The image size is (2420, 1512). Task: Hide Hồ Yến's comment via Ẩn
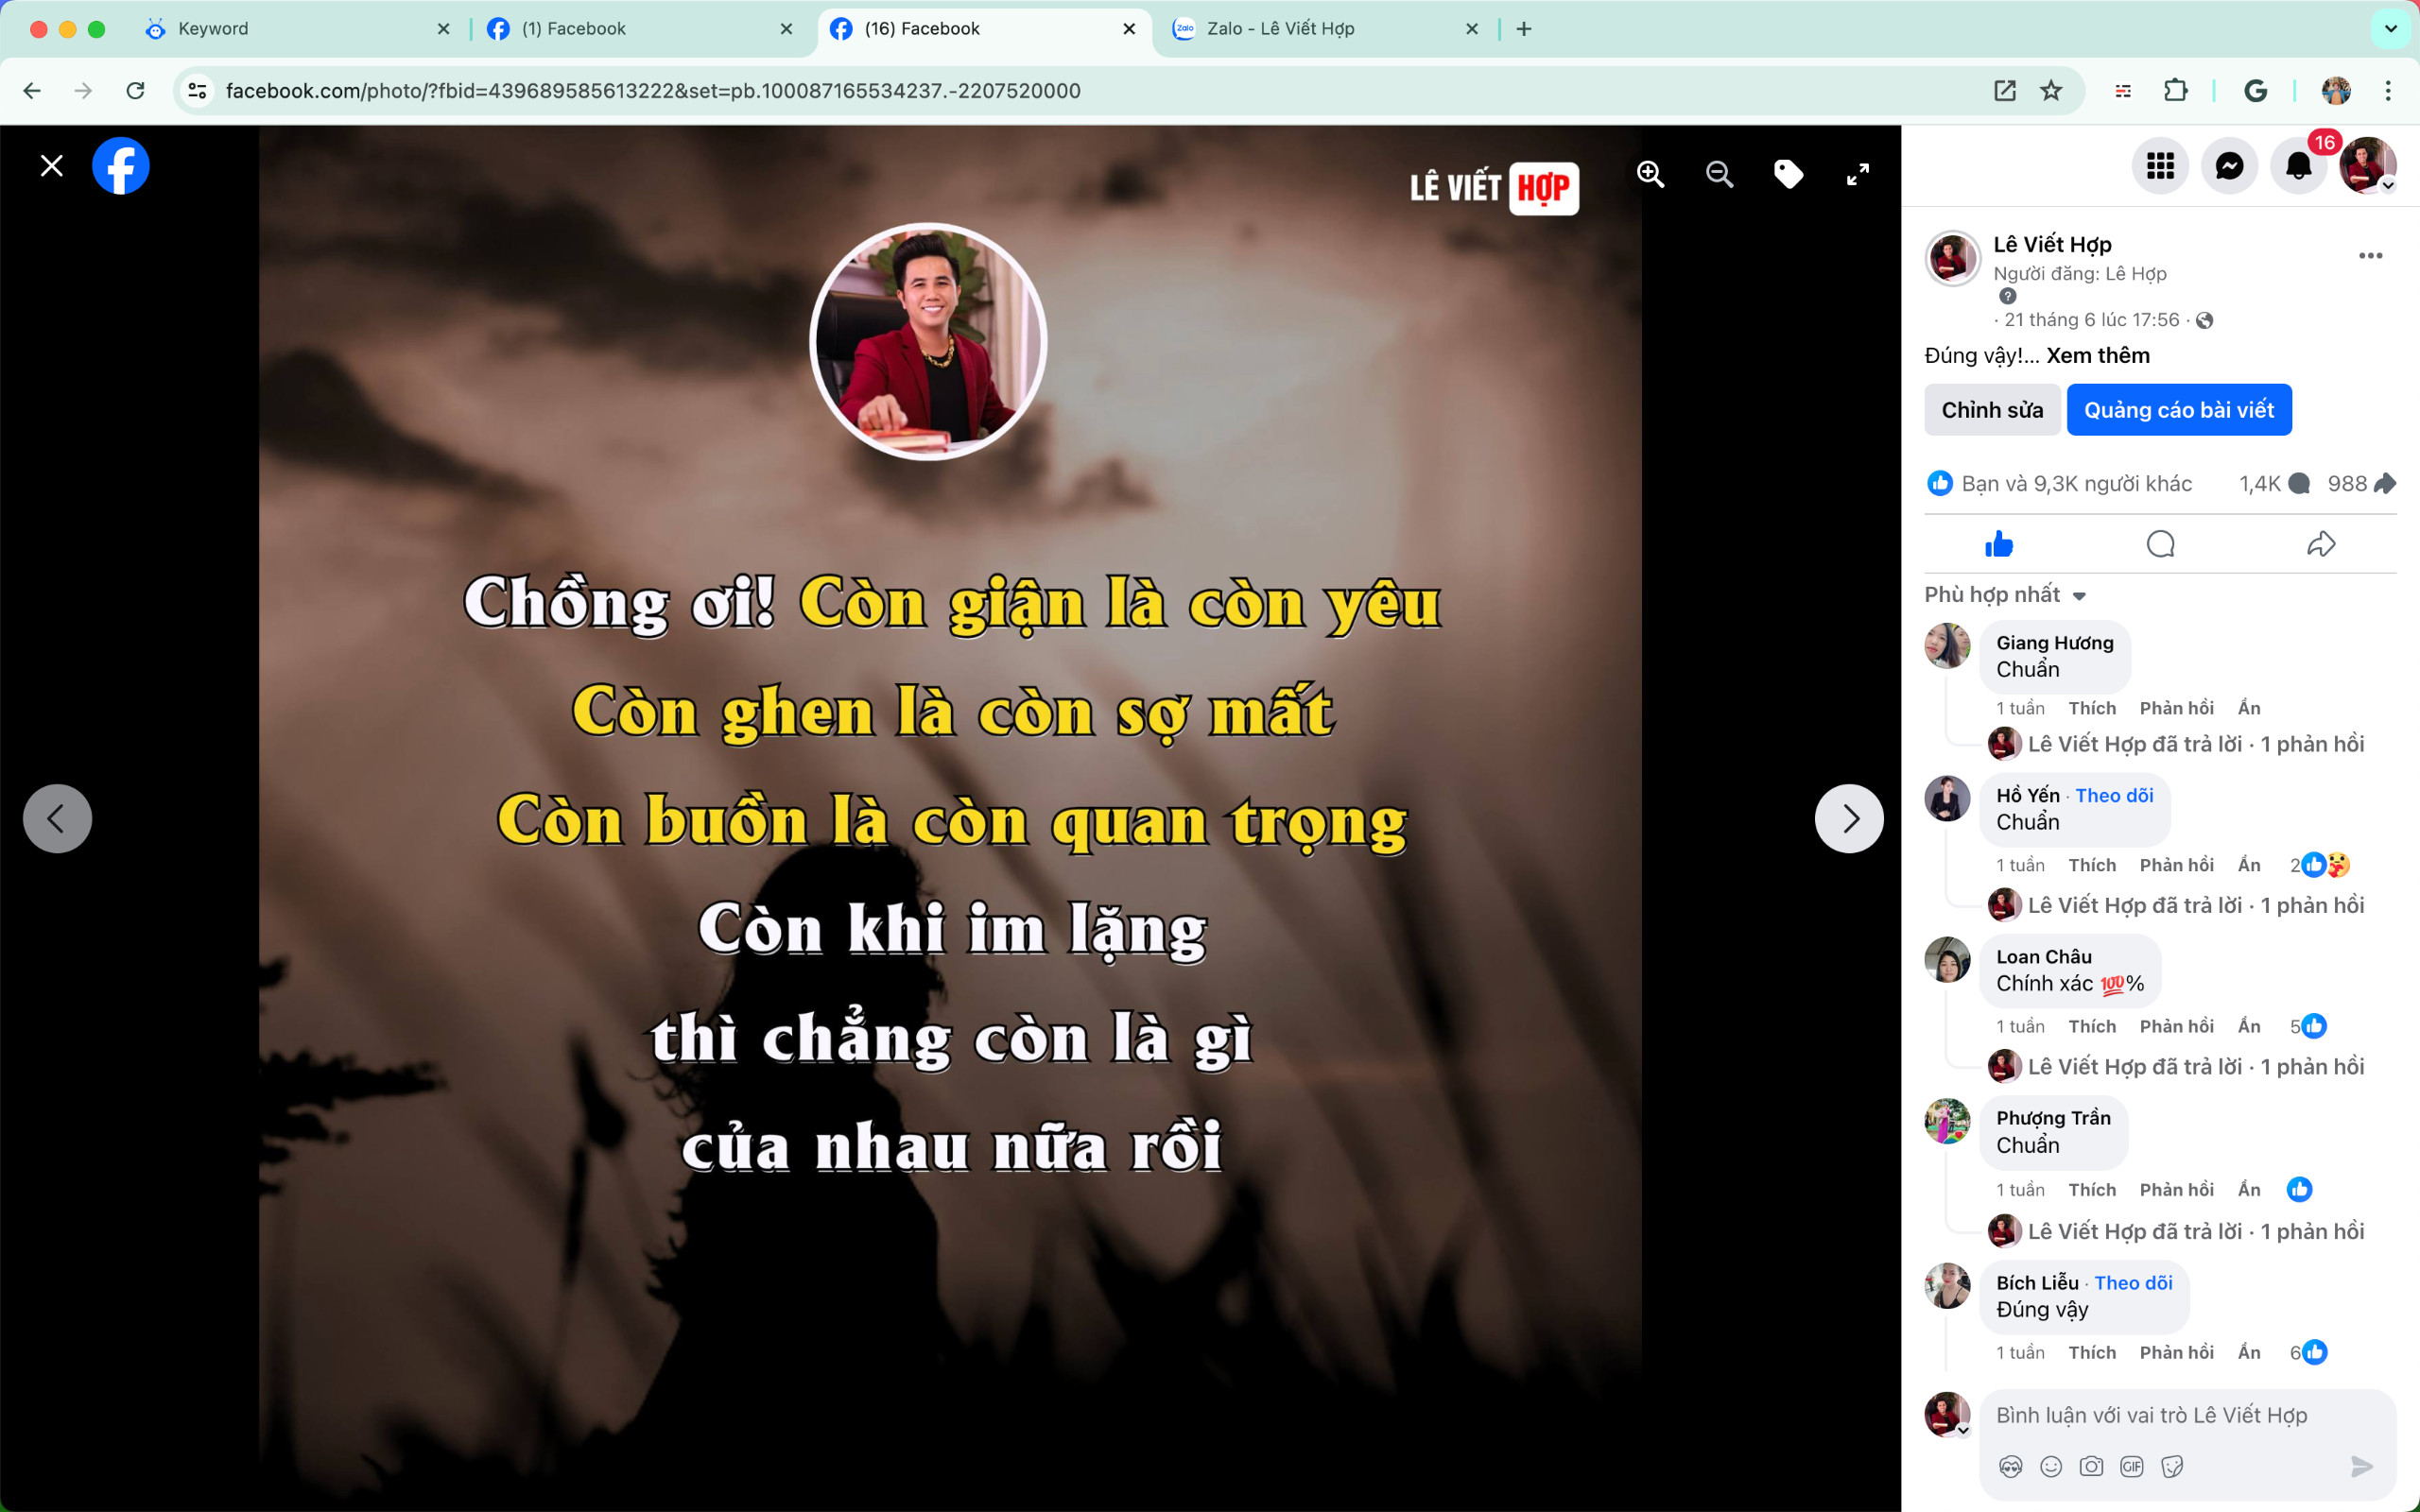2249,865
